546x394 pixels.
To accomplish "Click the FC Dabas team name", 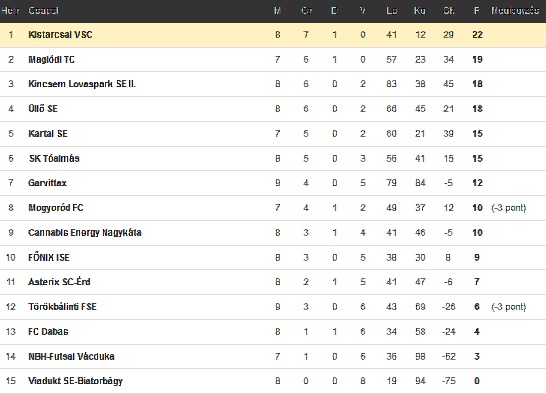I will tap(48, 331).
